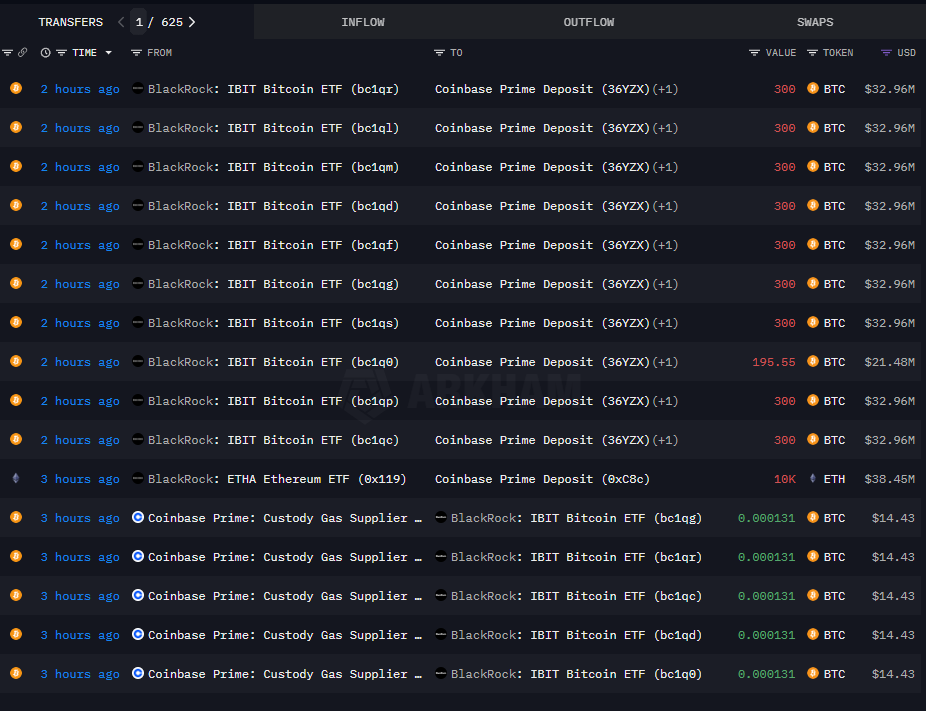Click BTC token icon in the bc1qs sender row

[x=813, y=322]
